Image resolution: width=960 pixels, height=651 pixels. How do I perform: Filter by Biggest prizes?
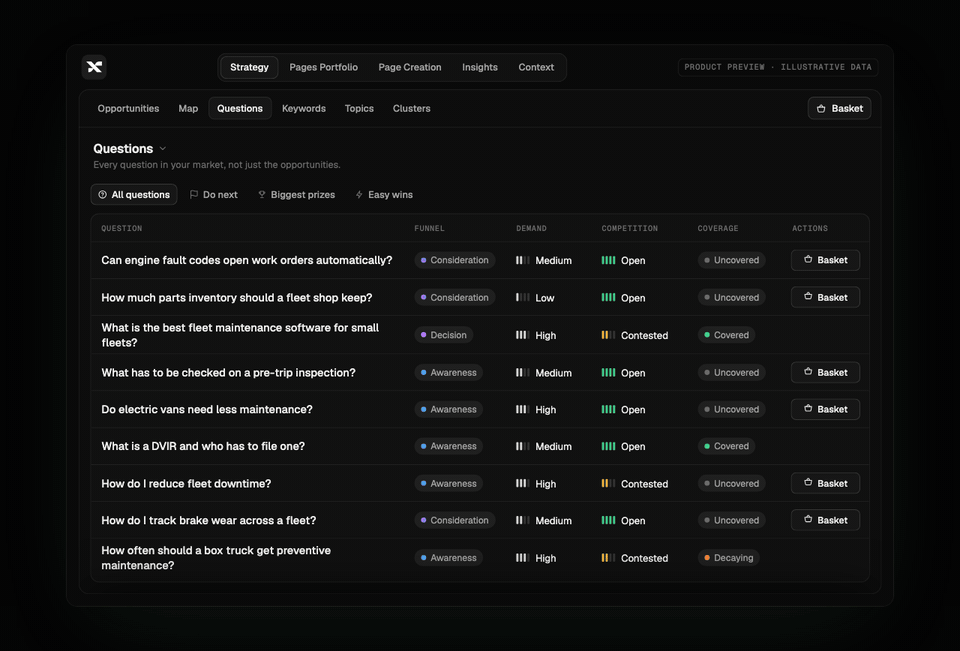coord(296,195)
